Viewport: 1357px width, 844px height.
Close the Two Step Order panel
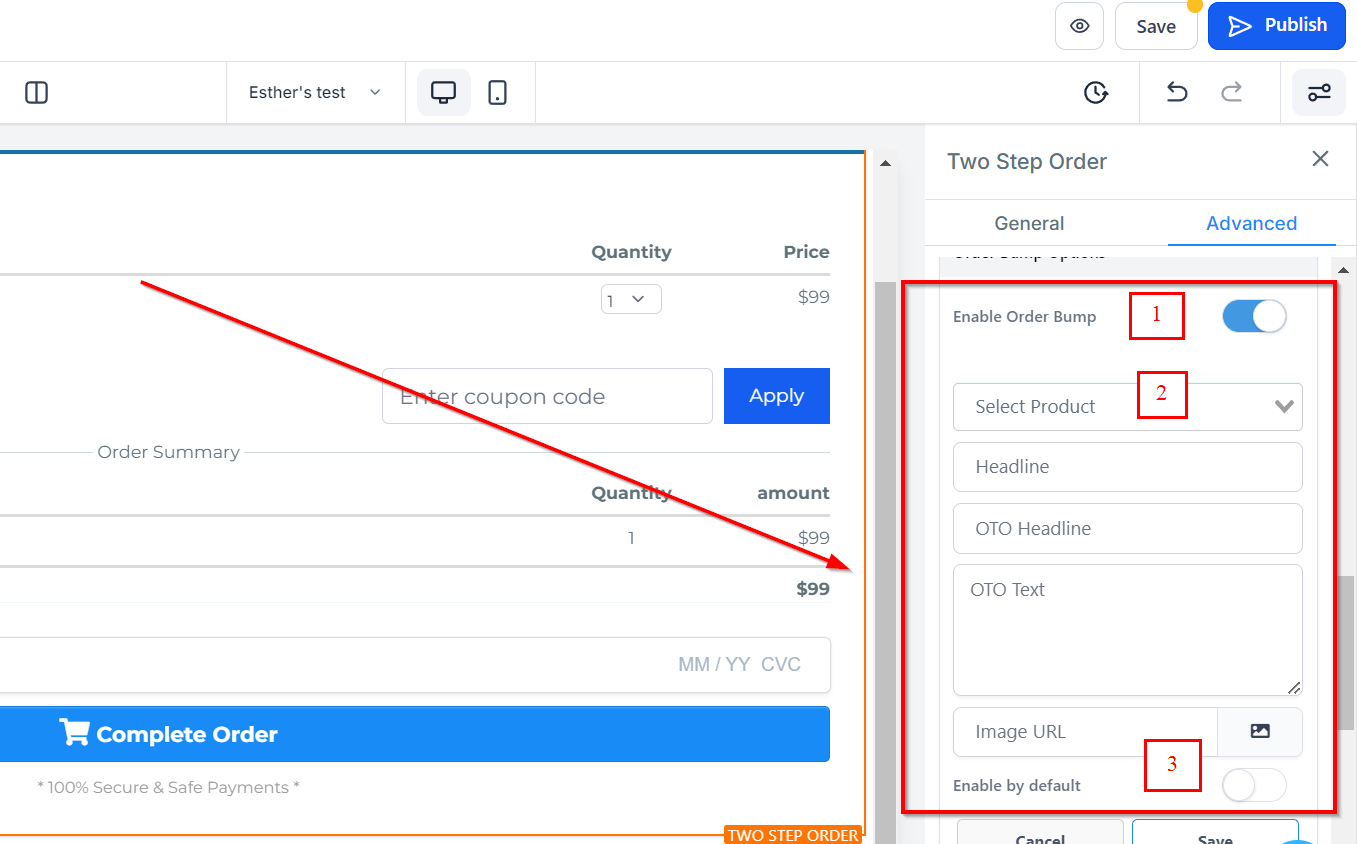[x=1320, y=159]
